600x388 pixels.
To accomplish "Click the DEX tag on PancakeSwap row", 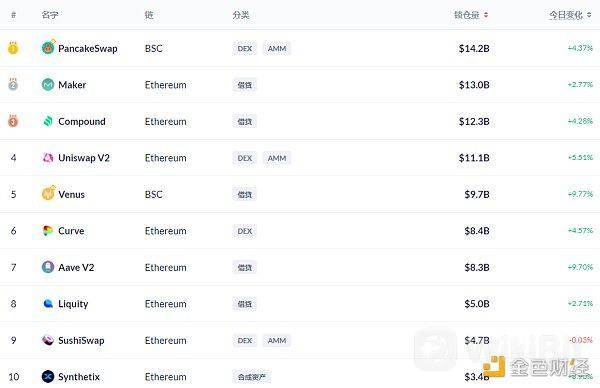I will (245, 49).
